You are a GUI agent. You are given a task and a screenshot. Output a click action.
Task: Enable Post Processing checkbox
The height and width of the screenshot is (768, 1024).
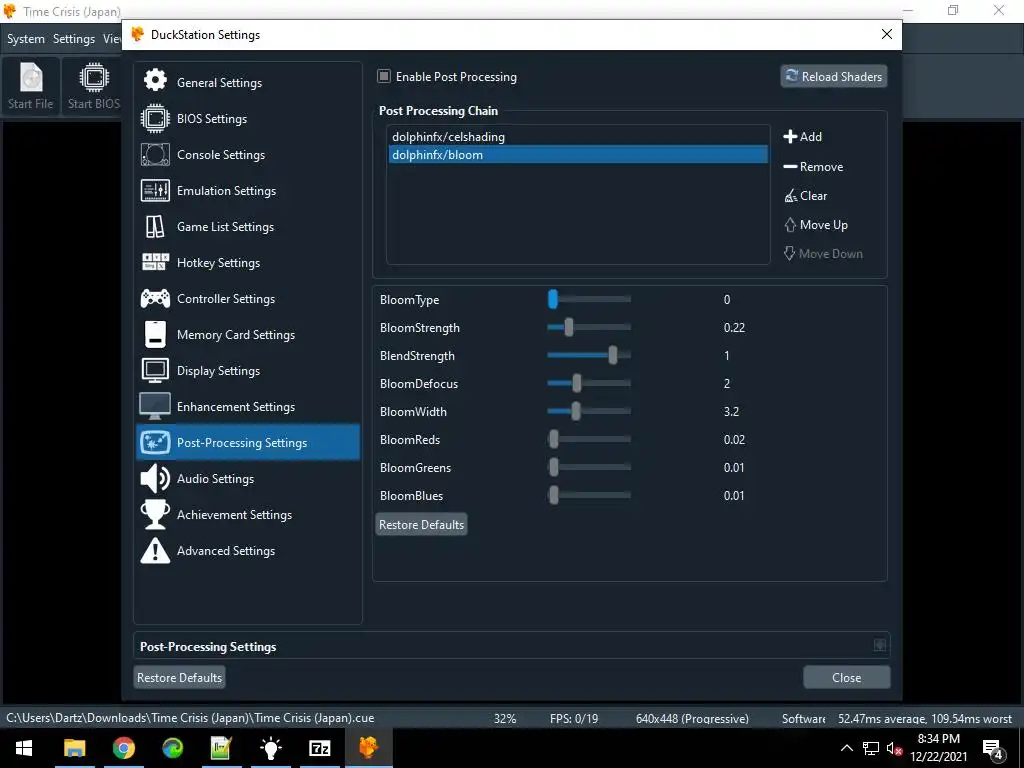pos(384,76)
